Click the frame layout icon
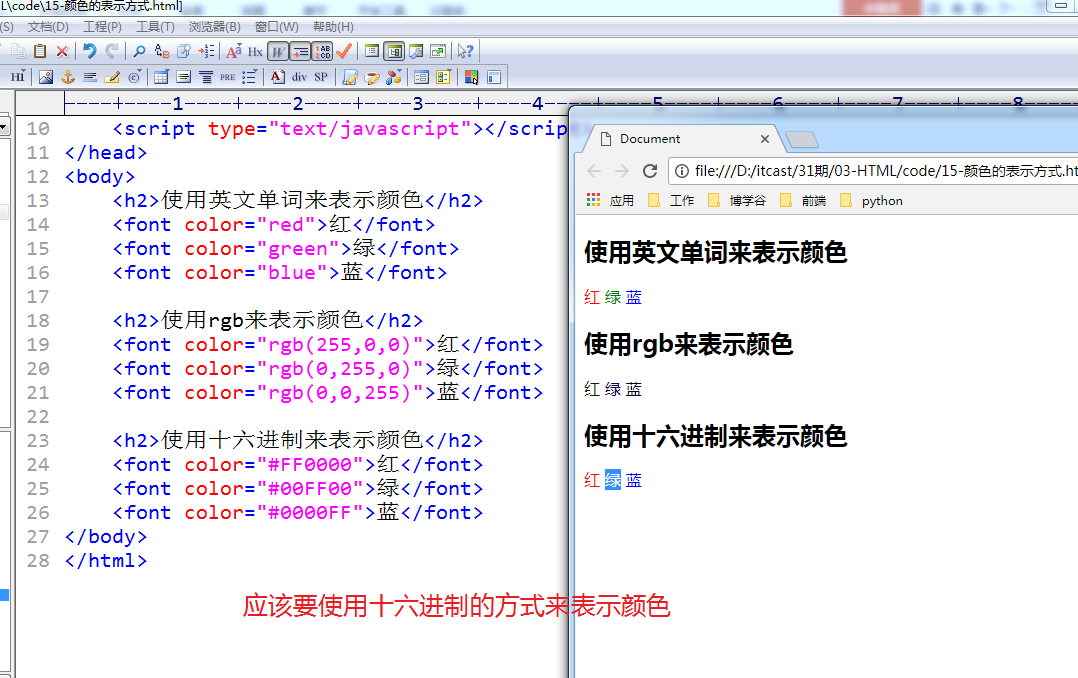 [x=494, y=77]
